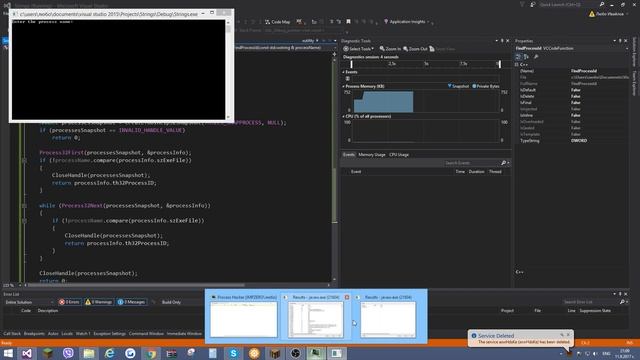
Task: Click the bookmark icon in the toolbar
Action: [348, 22]
